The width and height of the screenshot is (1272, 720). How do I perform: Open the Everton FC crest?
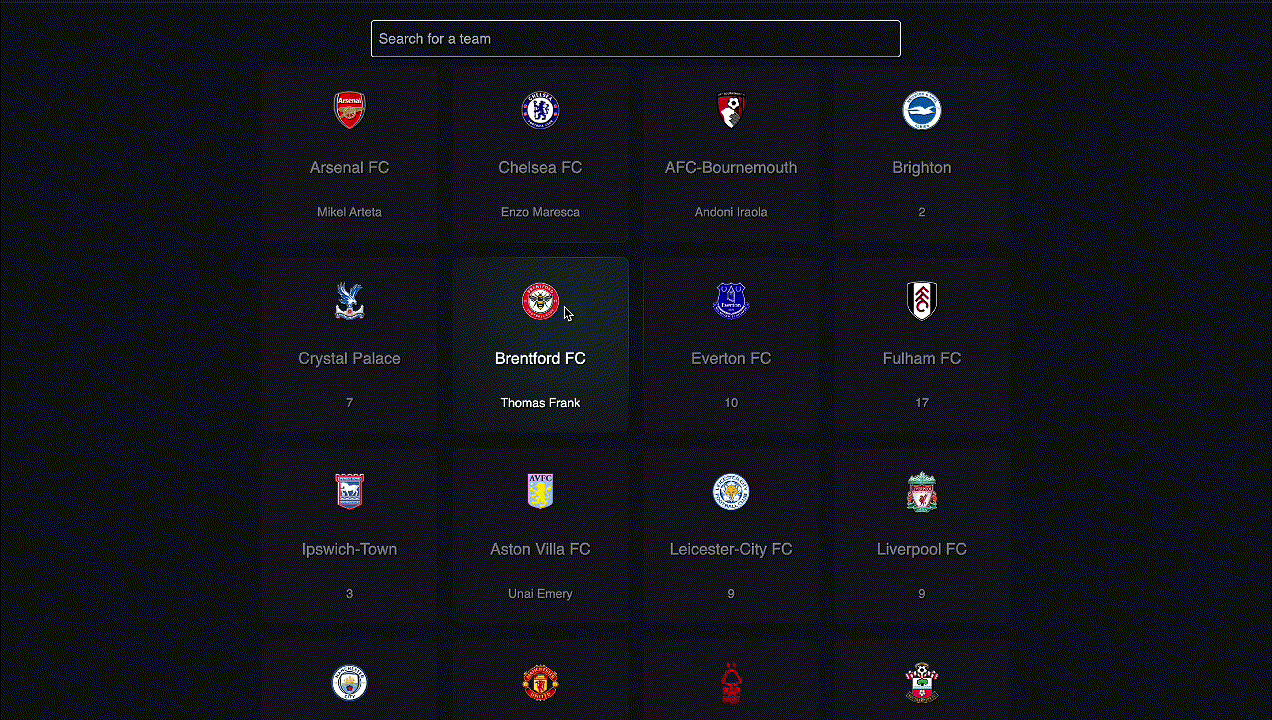tap(731, 301)
